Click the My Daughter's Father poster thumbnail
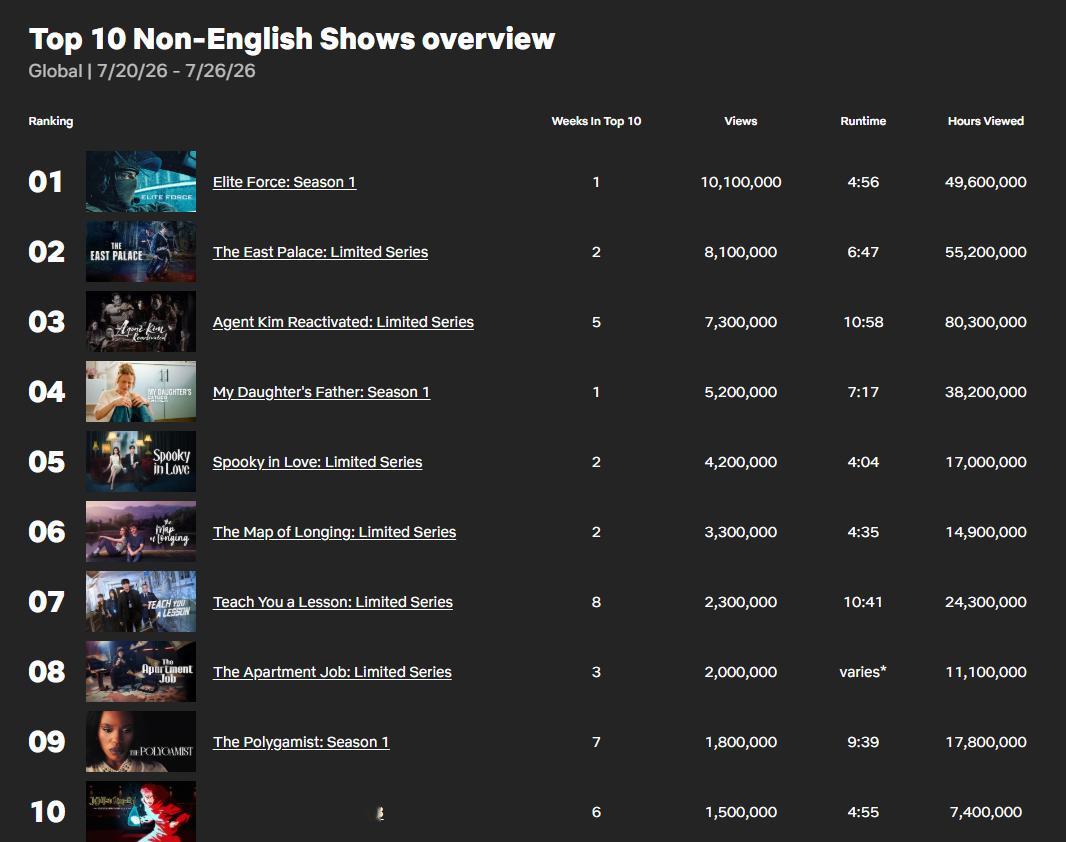 pyautogui.click(x=141, y=391)
